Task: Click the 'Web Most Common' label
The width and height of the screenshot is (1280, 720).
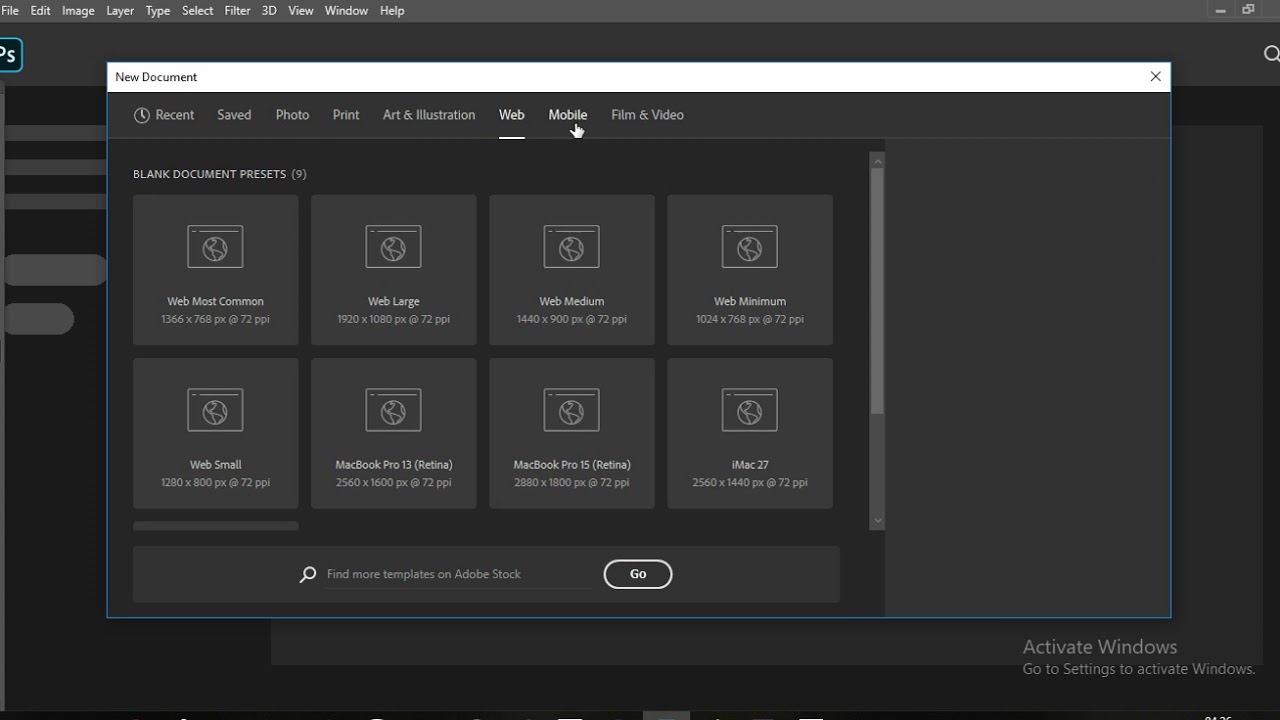Action: [215, 301]
